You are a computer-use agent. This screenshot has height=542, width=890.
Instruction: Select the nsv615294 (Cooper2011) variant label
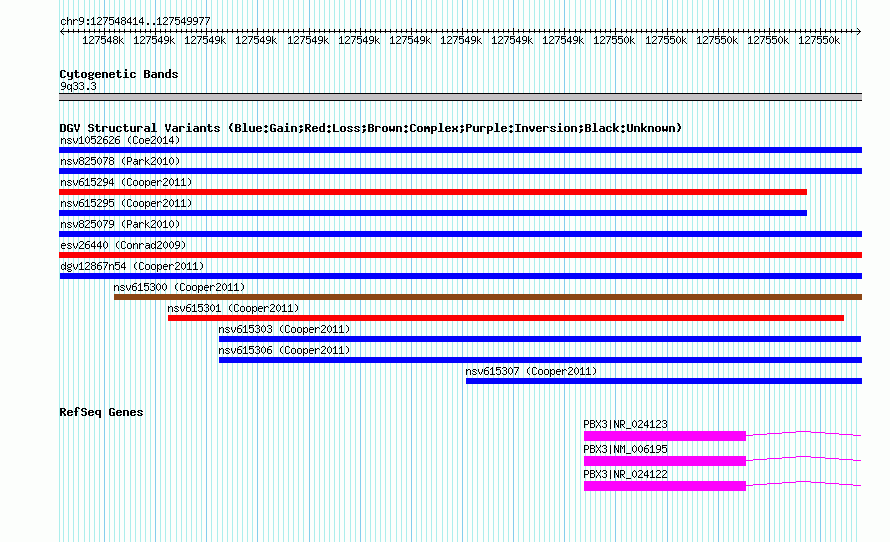tap(126, 182)
